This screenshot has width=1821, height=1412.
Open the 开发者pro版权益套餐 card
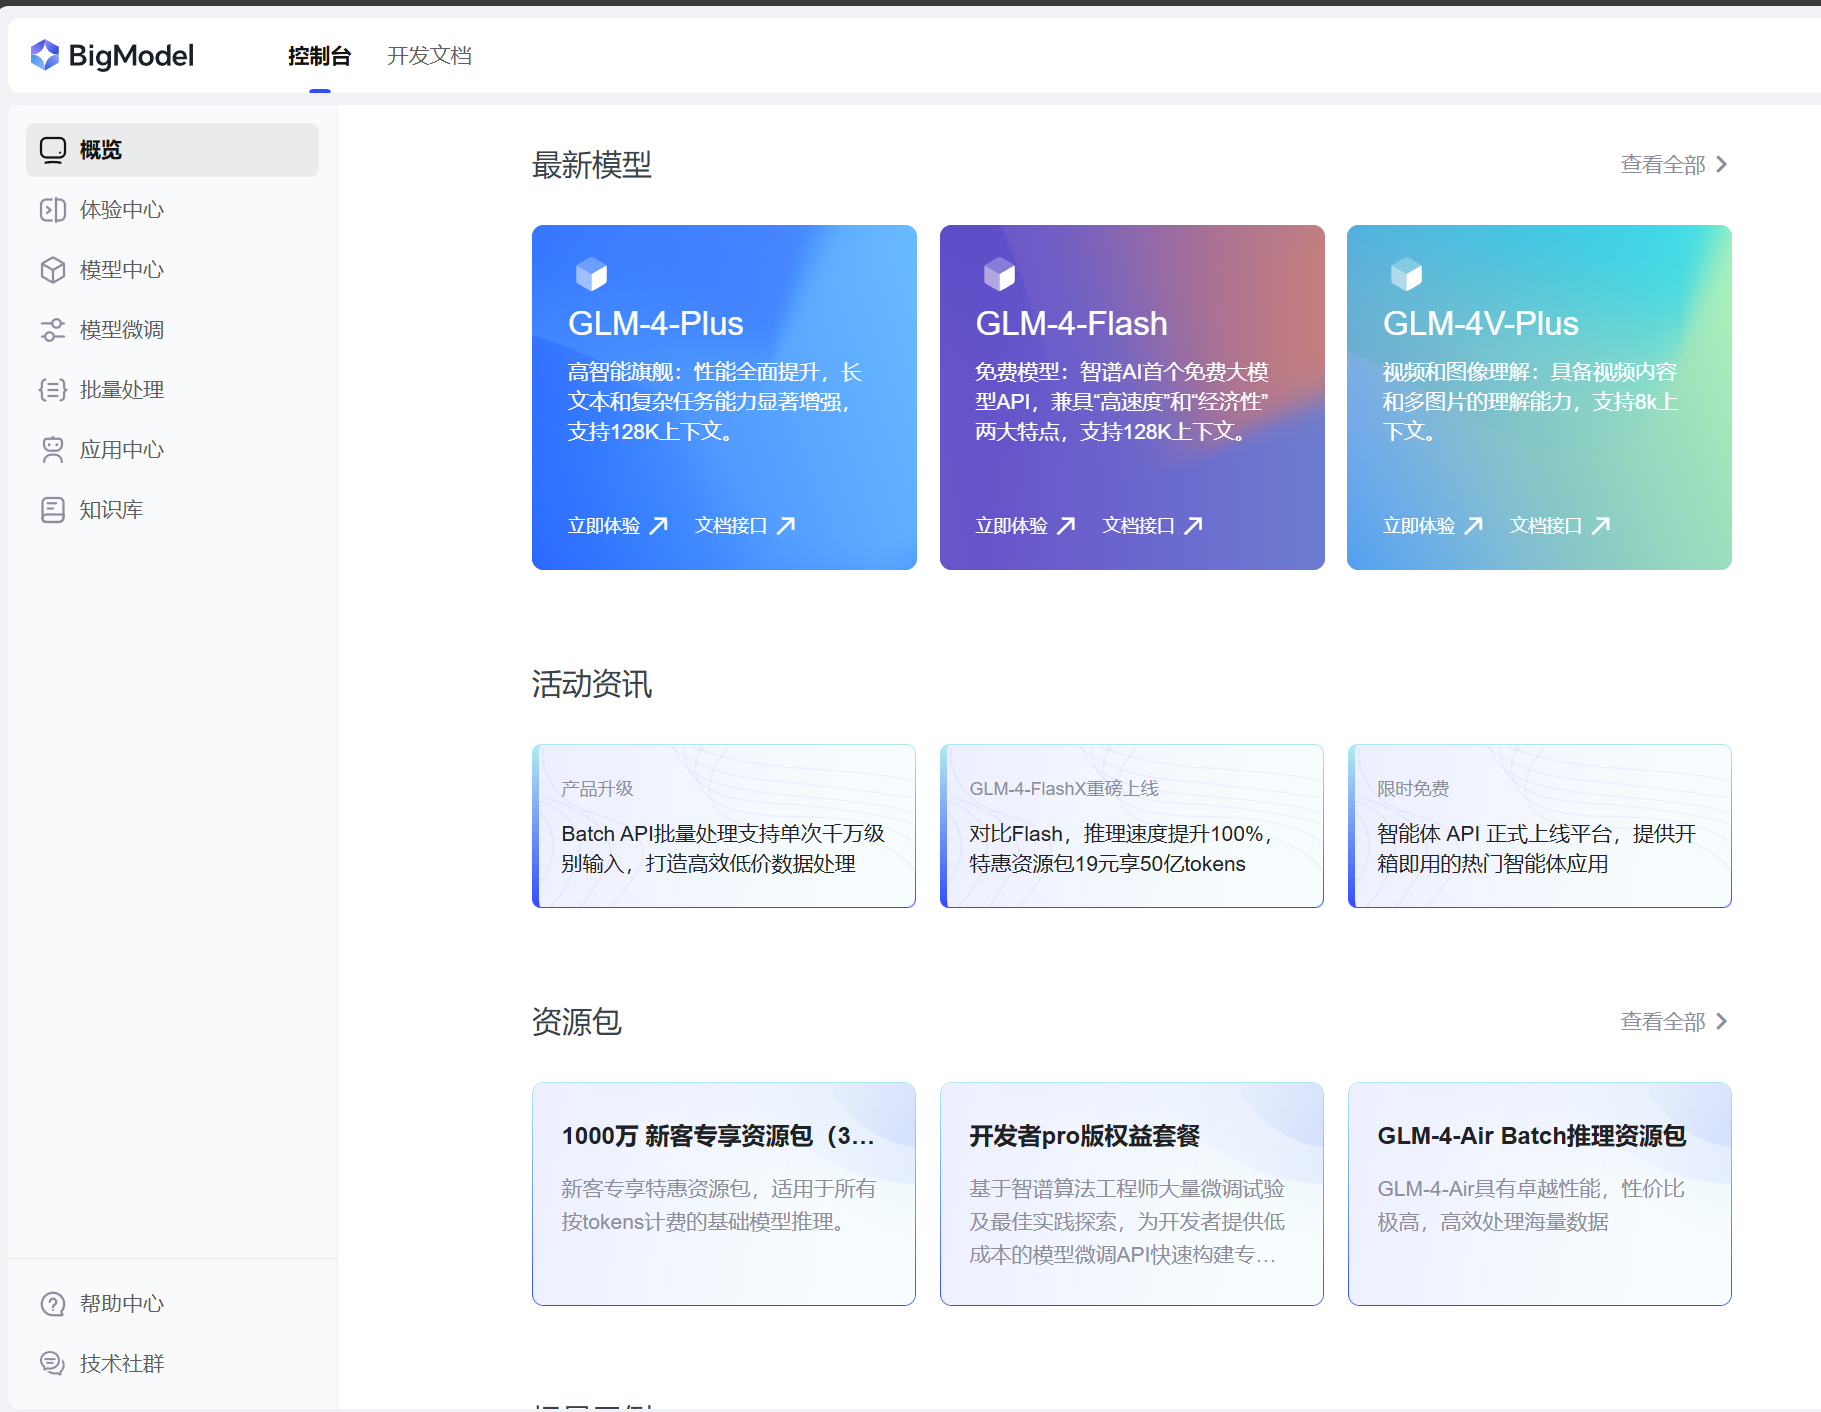[1132, 1194]
